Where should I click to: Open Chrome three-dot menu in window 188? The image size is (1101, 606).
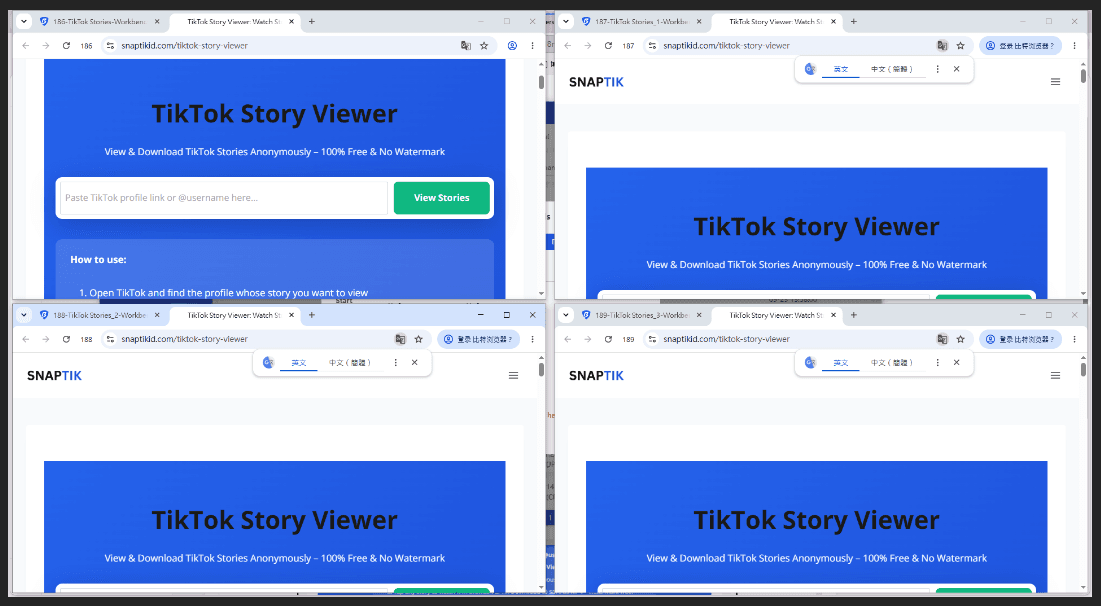pyautogui.click(x=532, y=339)
